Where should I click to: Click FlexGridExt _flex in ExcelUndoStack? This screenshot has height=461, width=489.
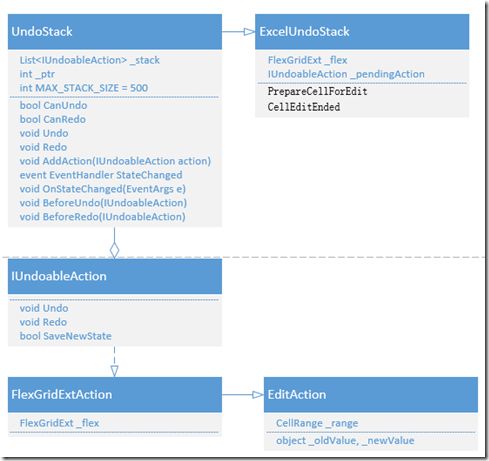(308, 60)
